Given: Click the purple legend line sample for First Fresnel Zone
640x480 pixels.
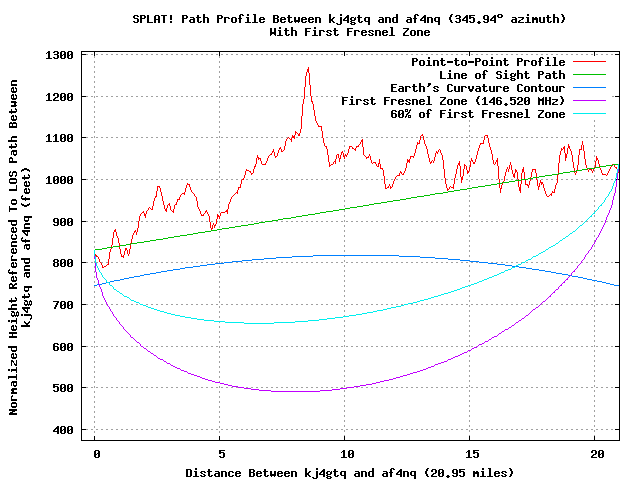Looking at the screenshot, I should [x=589, y=100].
